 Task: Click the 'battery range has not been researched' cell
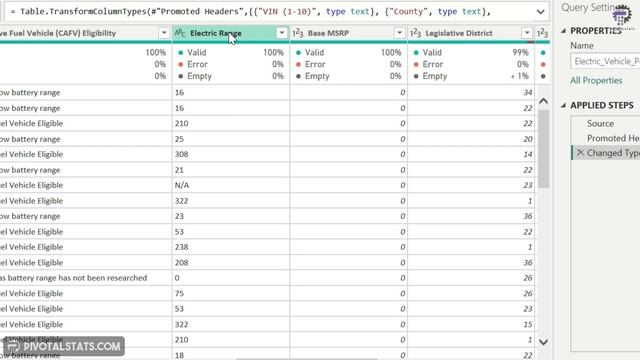coord(86,278)
